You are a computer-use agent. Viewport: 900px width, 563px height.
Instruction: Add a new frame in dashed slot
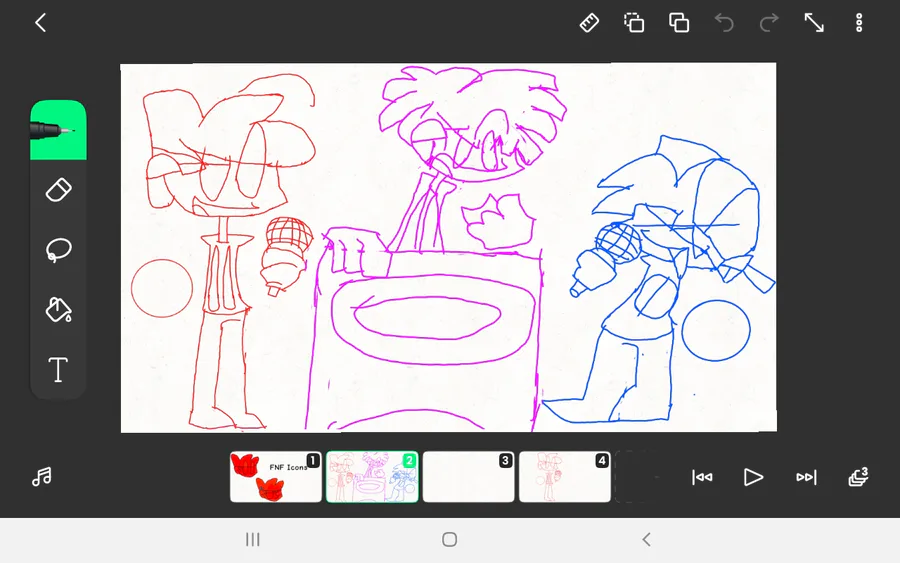coord(640,477)
